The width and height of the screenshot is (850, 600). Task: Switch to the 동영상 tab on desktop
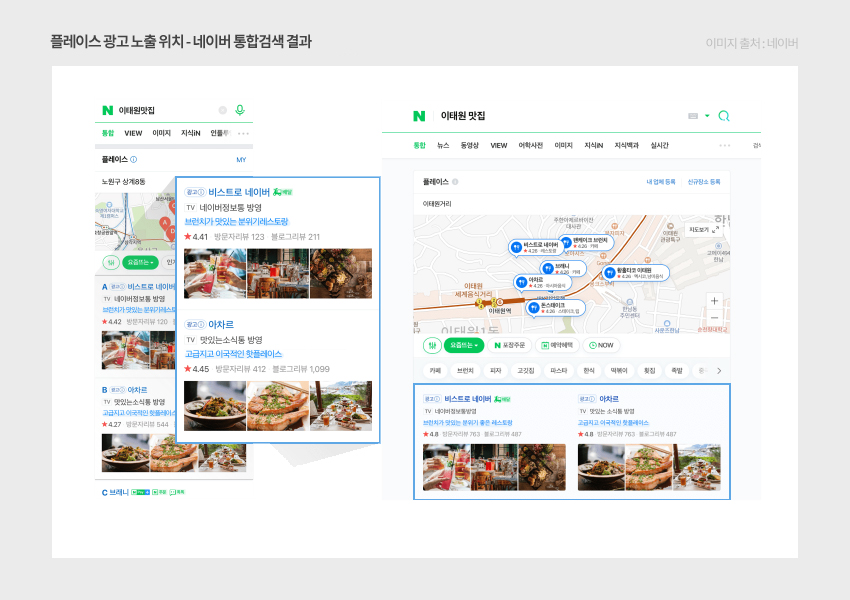coord(469,145)
